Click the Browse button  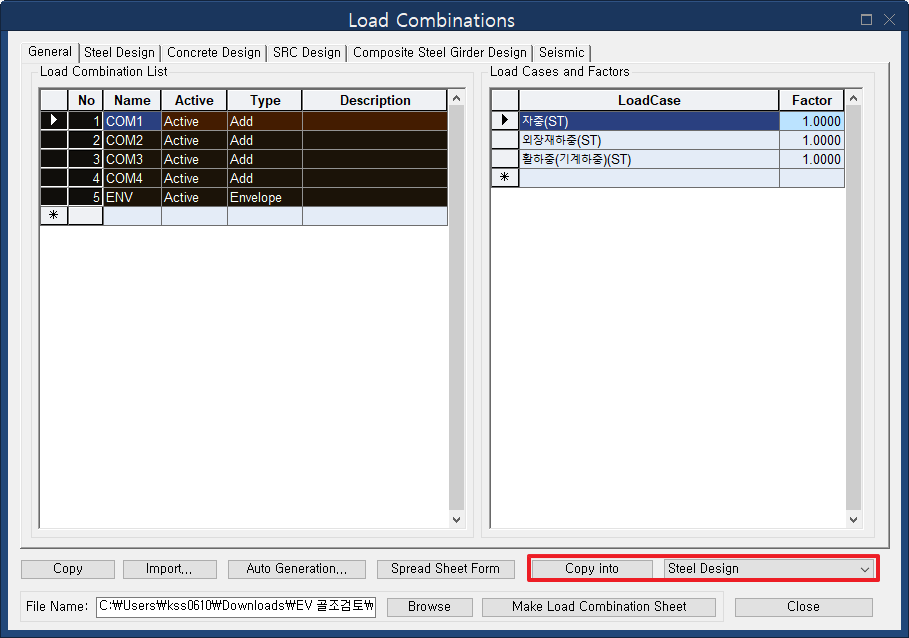point(430,607)
